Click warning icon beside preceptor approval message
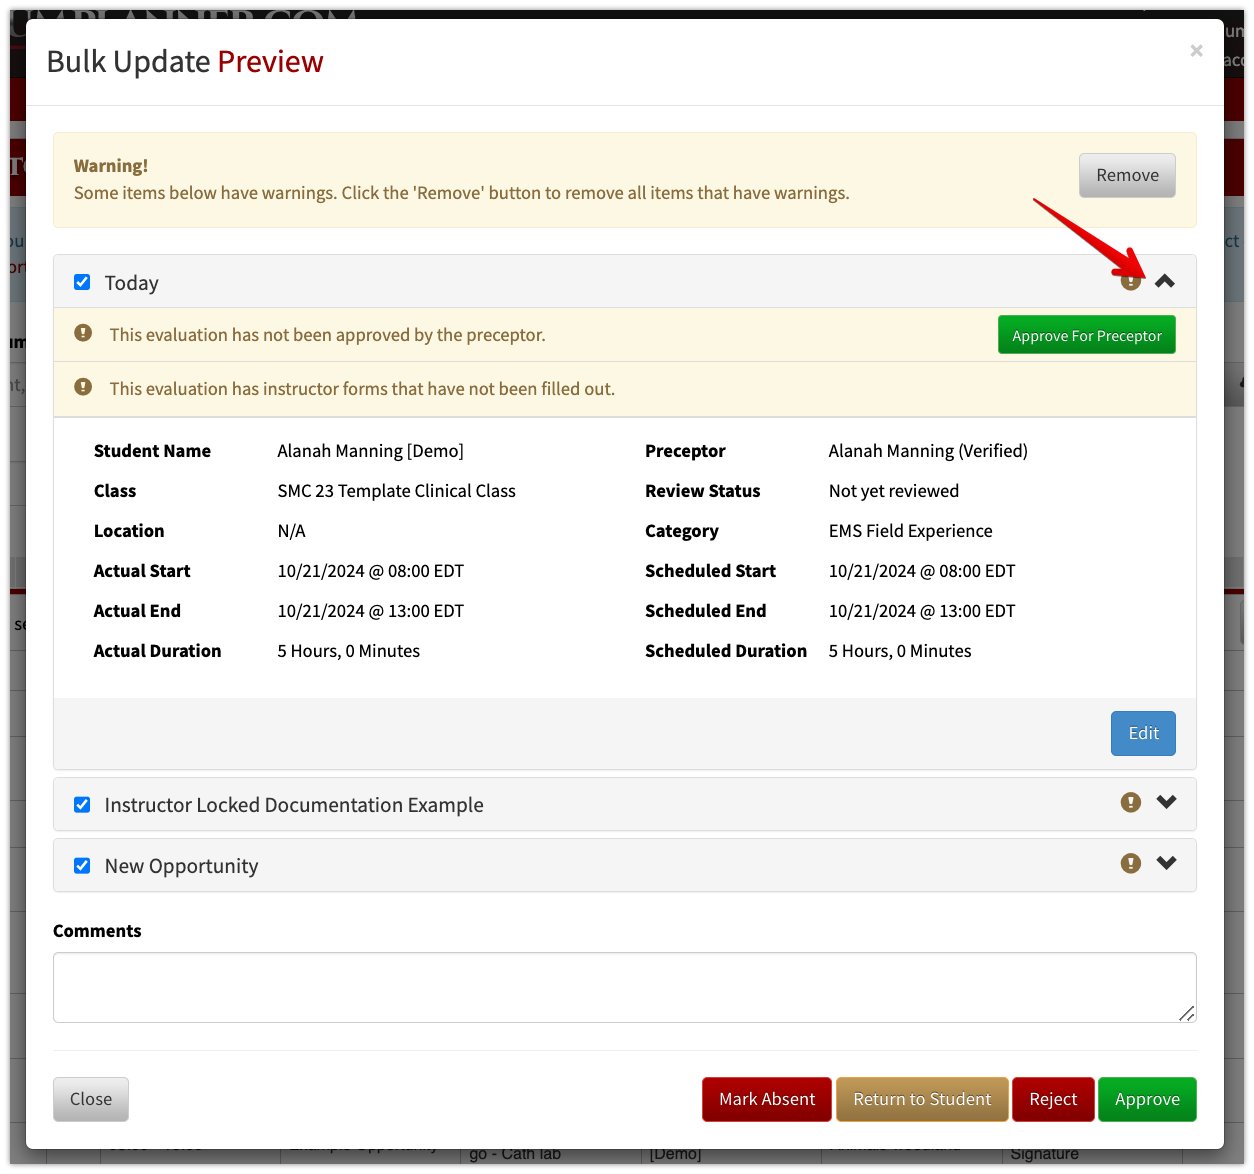The height and width of the screenshot is (1174, 1254). [x=83, y=333]
